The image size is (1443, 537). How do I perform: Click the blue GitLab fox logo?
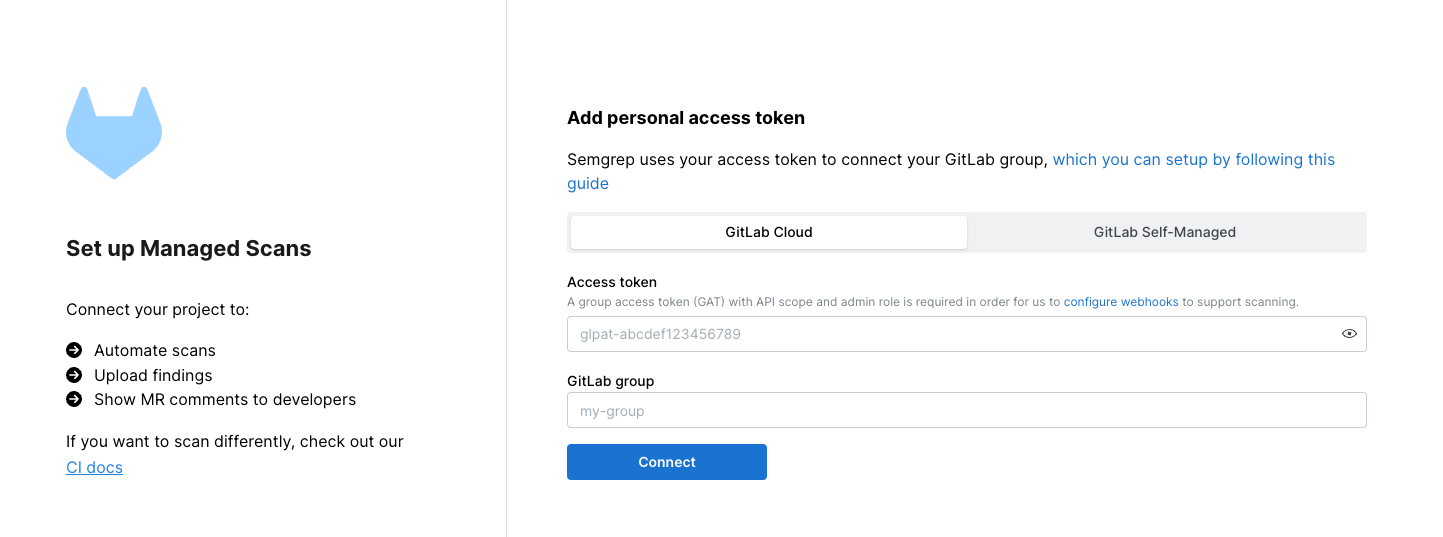[114, 133]
